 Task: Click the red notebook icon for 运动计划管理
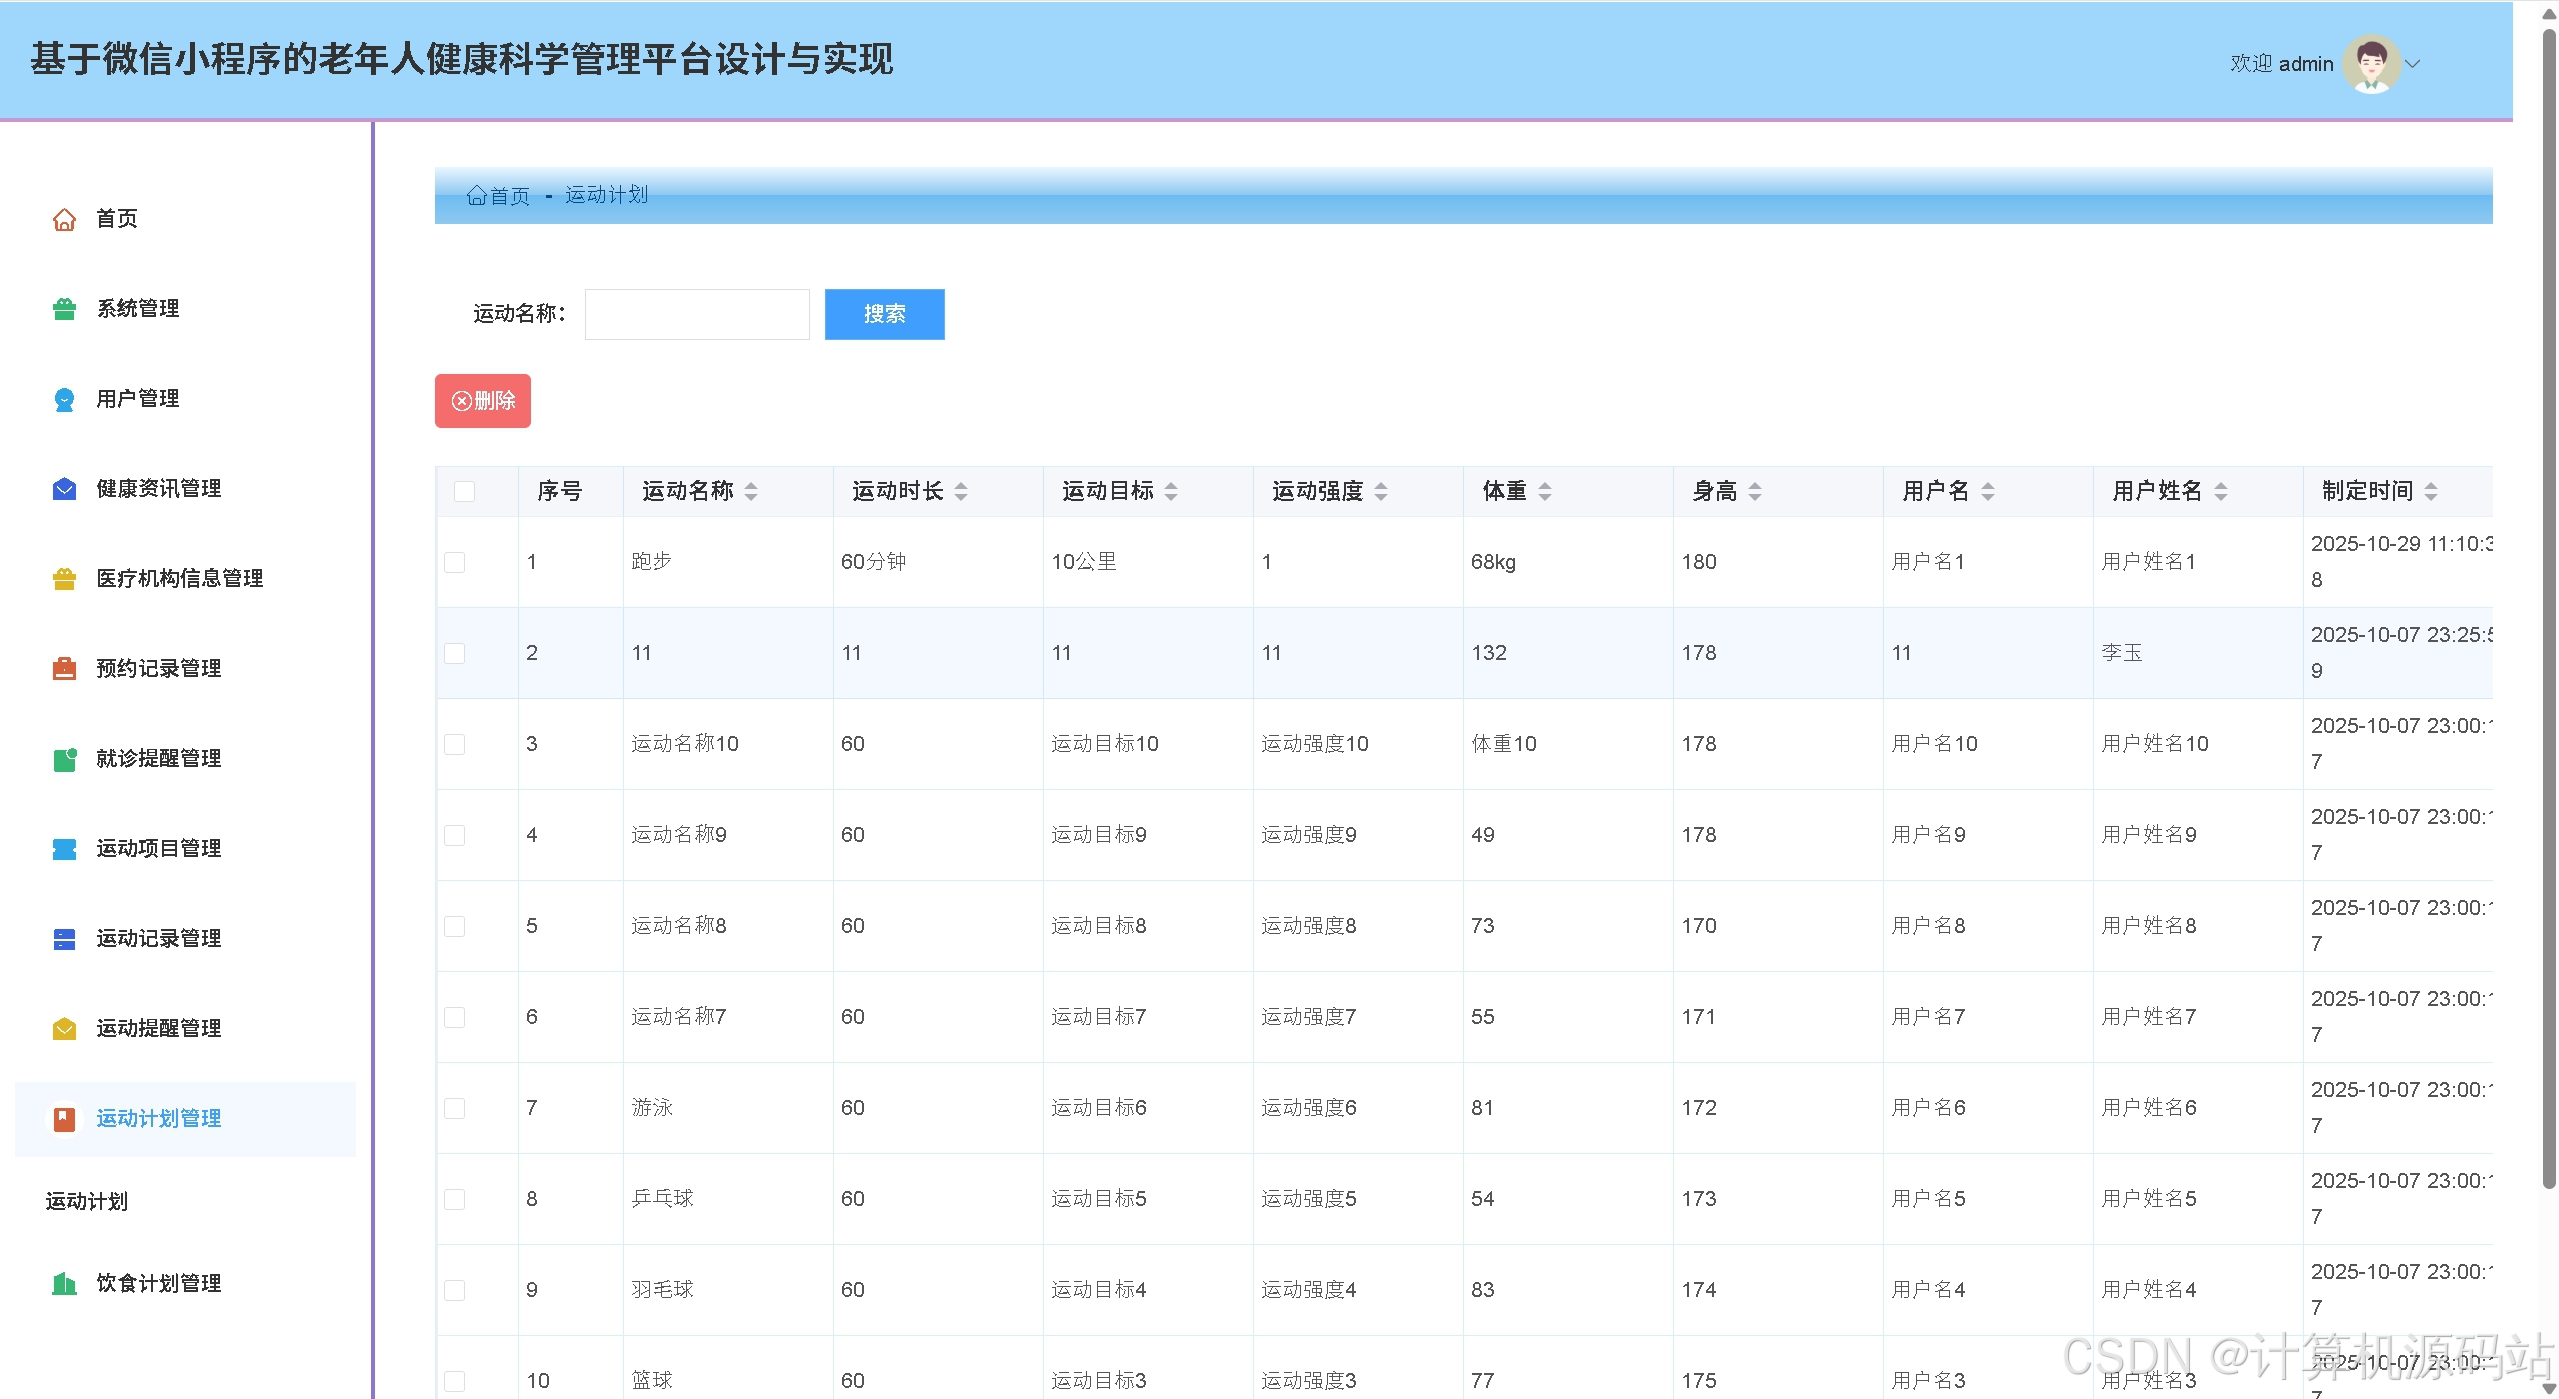tap(64, 1119)
